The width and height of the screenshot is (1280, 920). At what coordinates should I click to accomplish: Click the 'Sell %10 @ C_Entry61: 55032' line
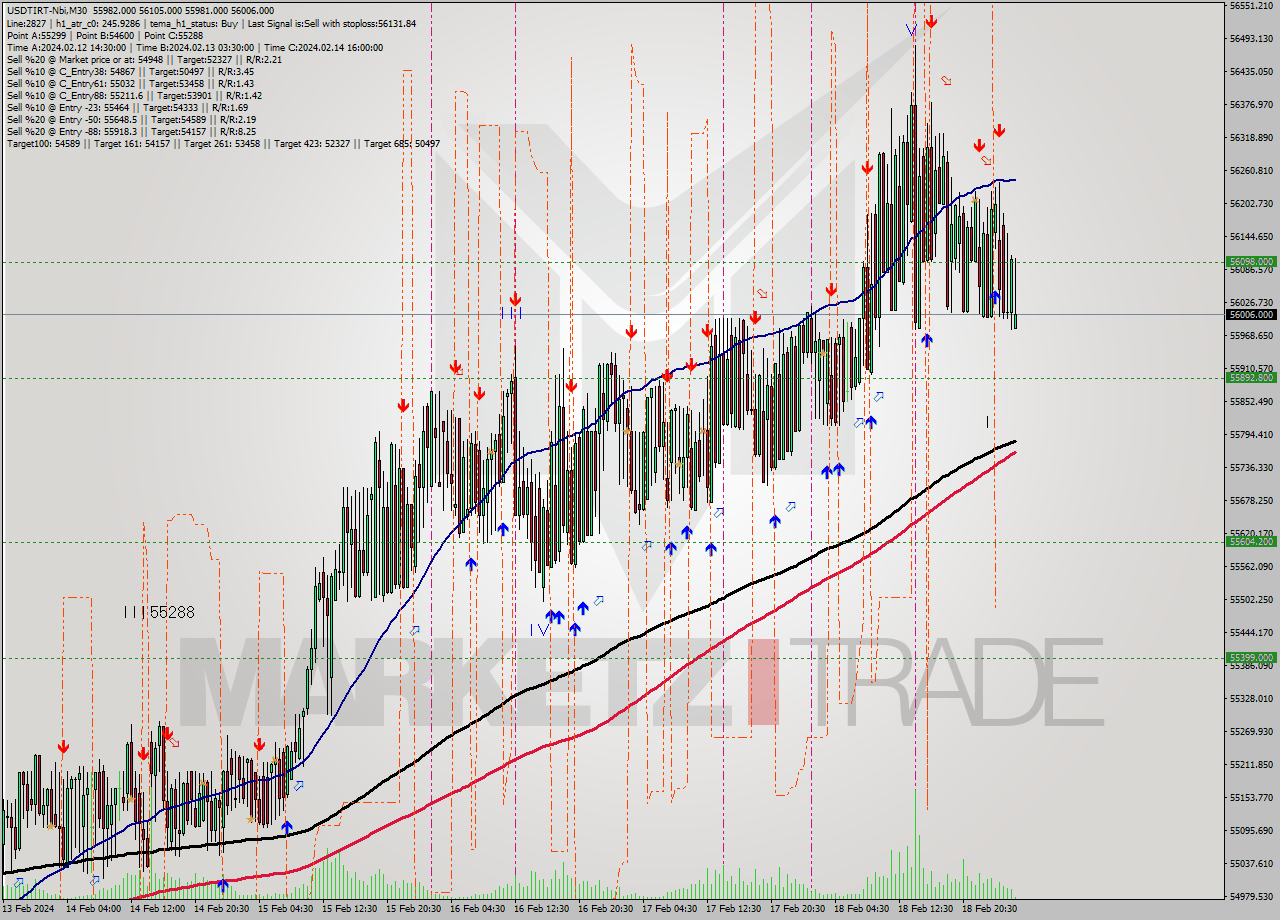coord(130,83)
